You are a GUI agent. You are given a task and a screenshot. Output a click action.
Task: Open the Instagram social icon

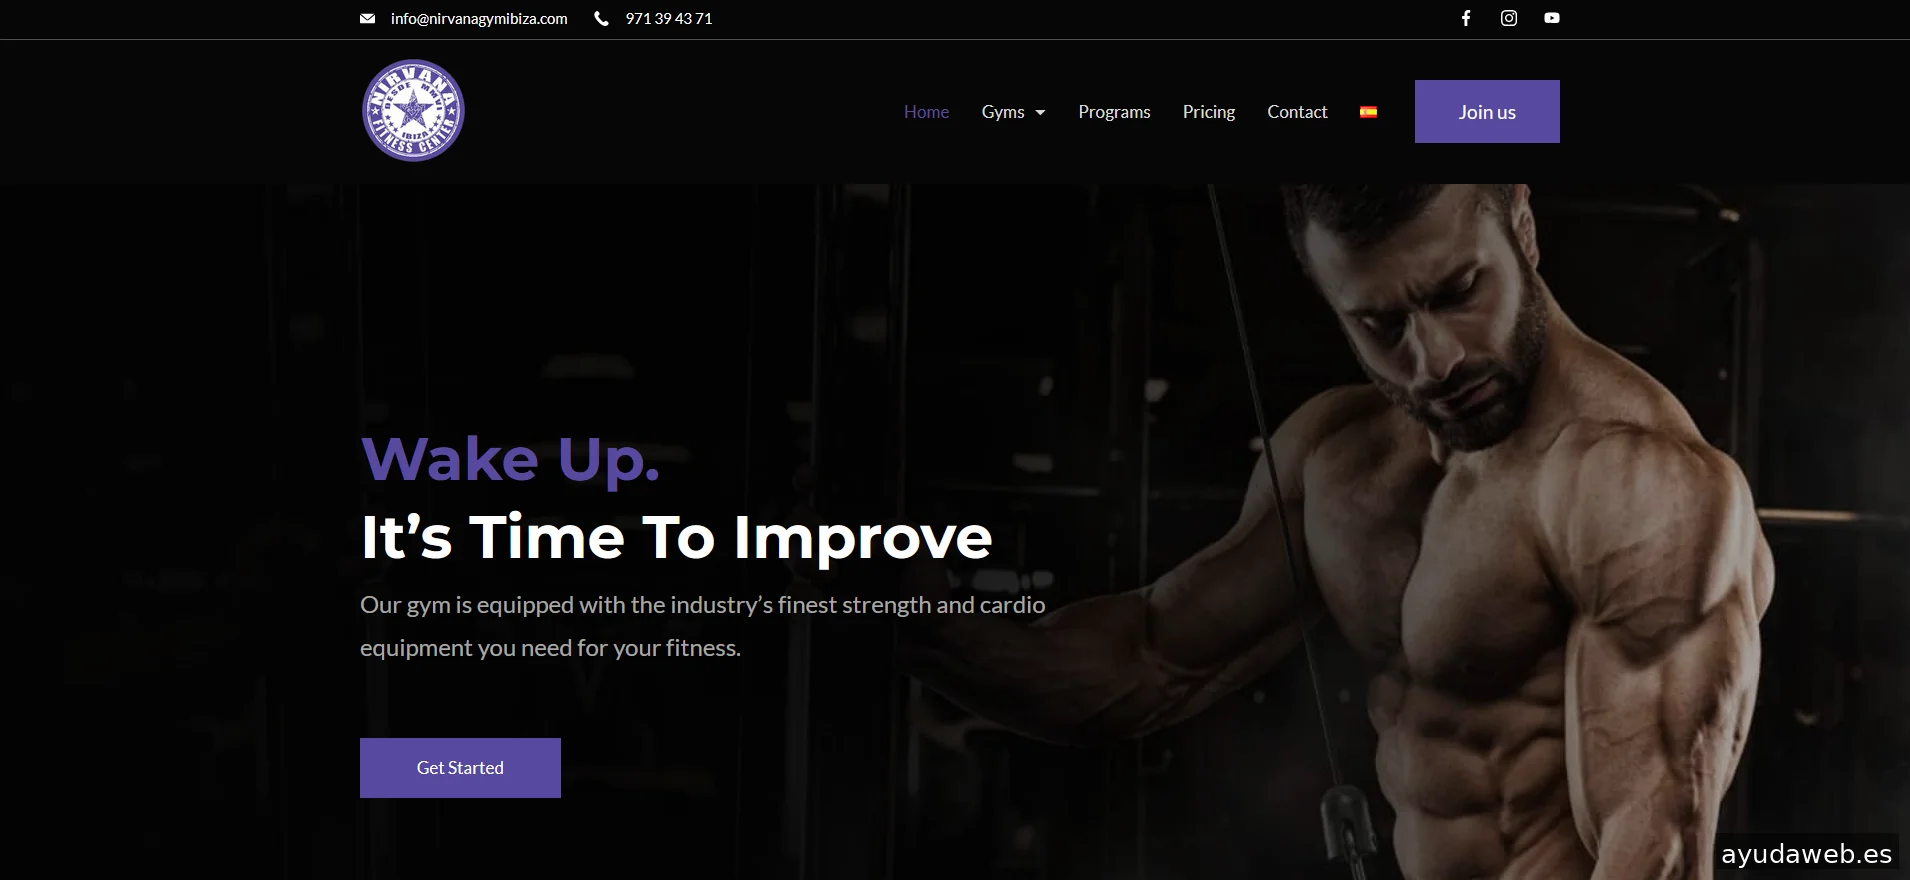(x=1509, y=18)
